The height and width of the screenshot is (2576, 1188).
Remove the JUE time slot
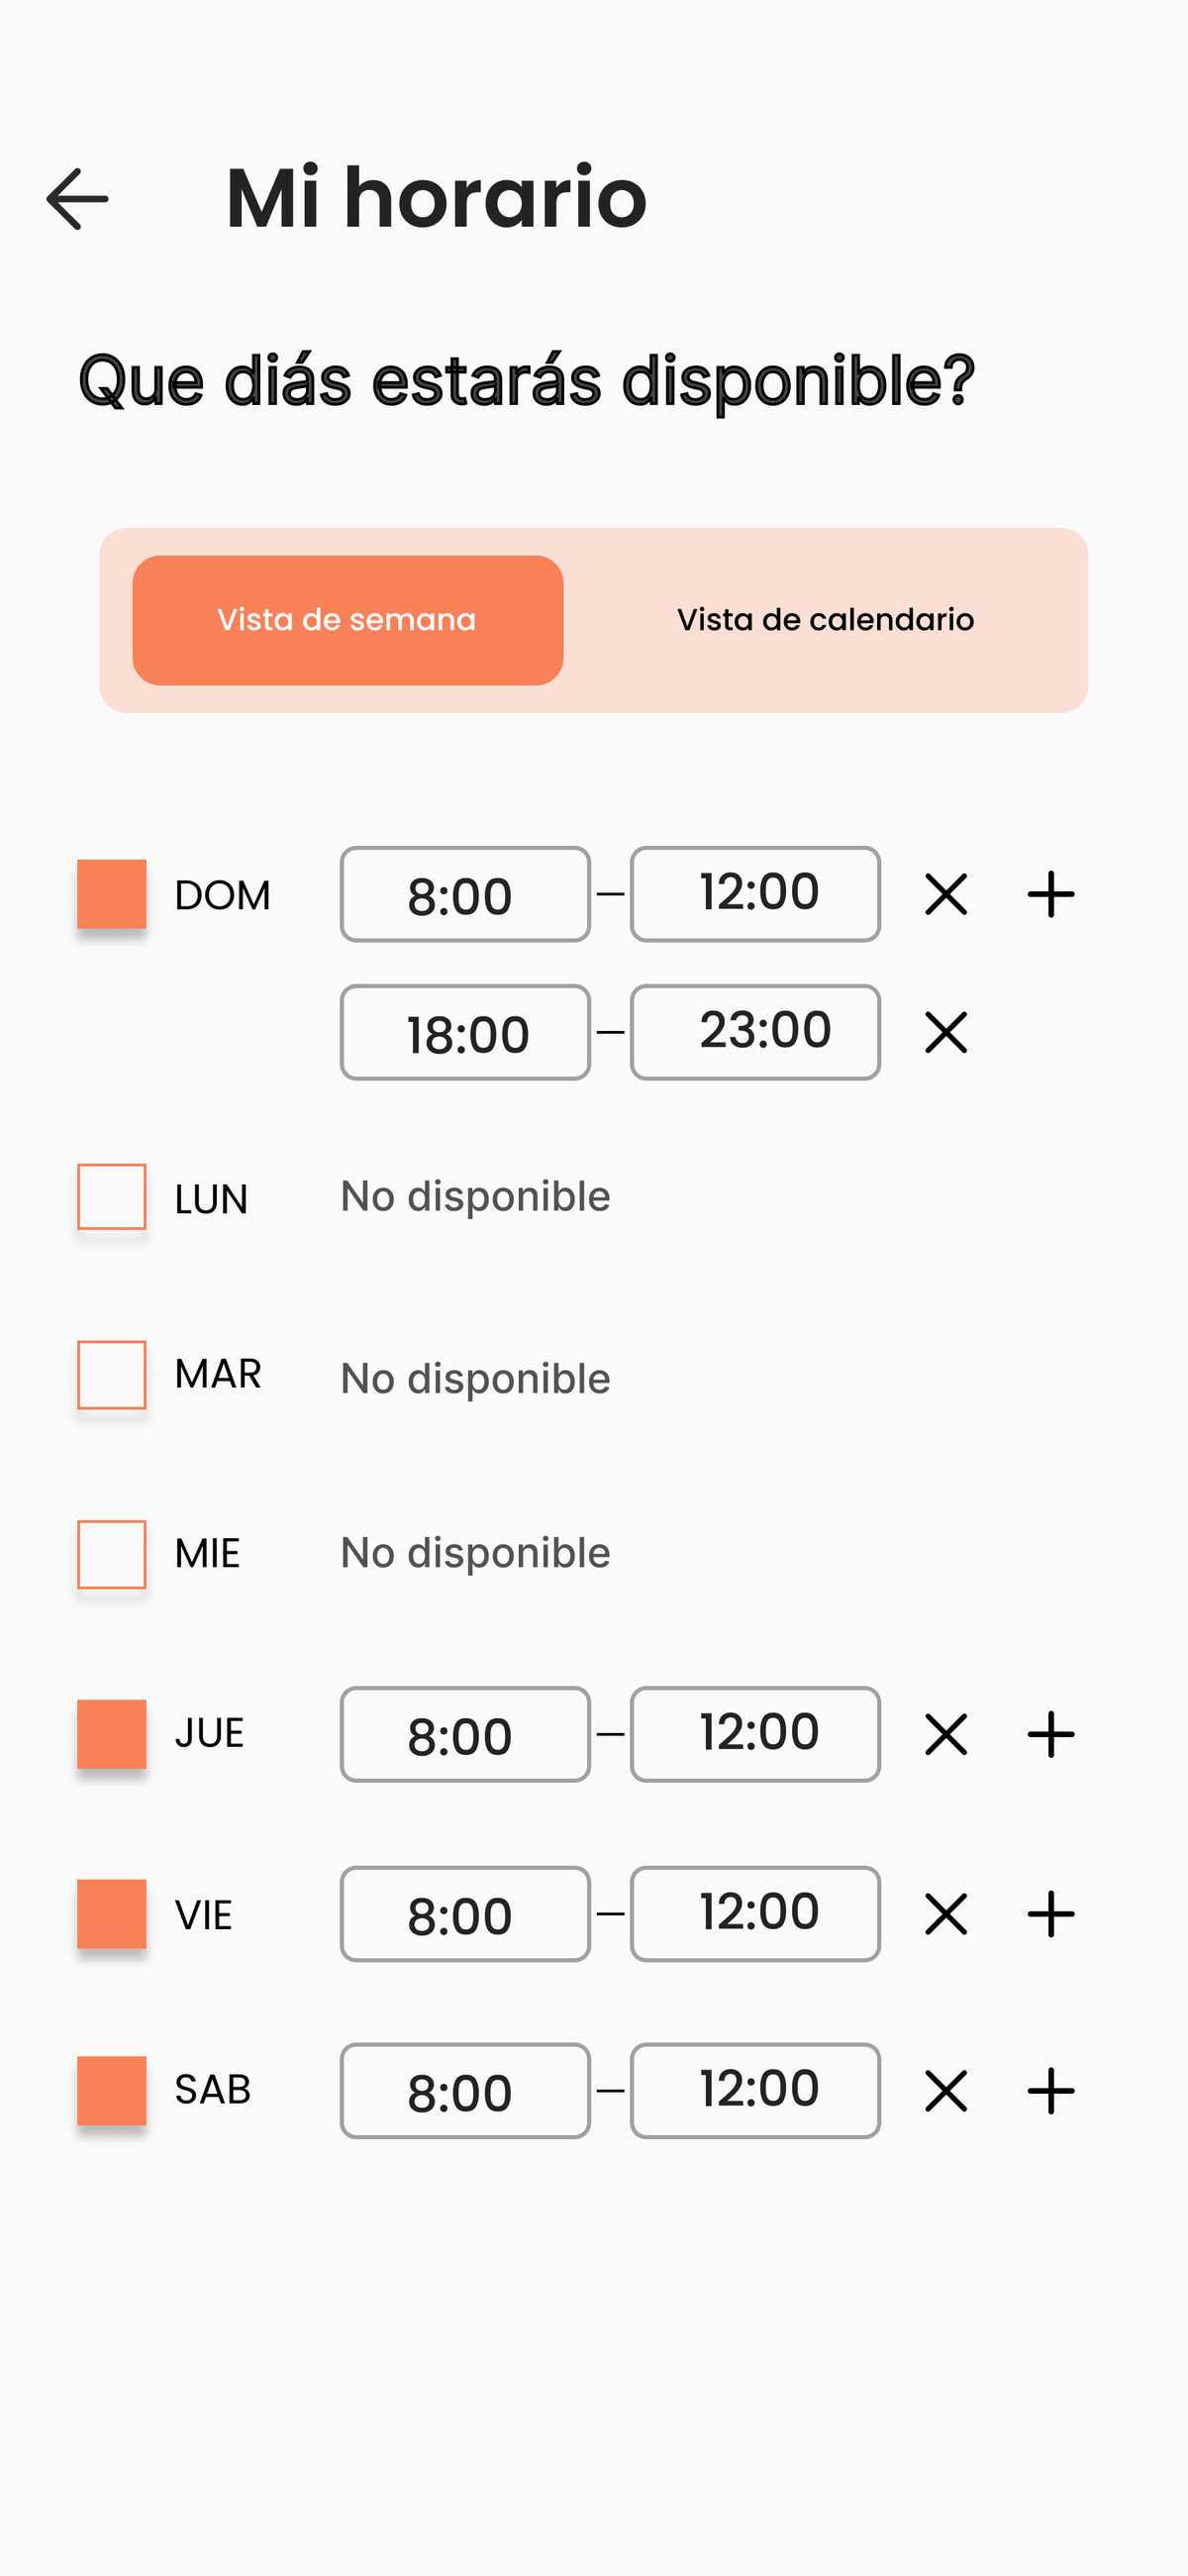coord(945,1734)
